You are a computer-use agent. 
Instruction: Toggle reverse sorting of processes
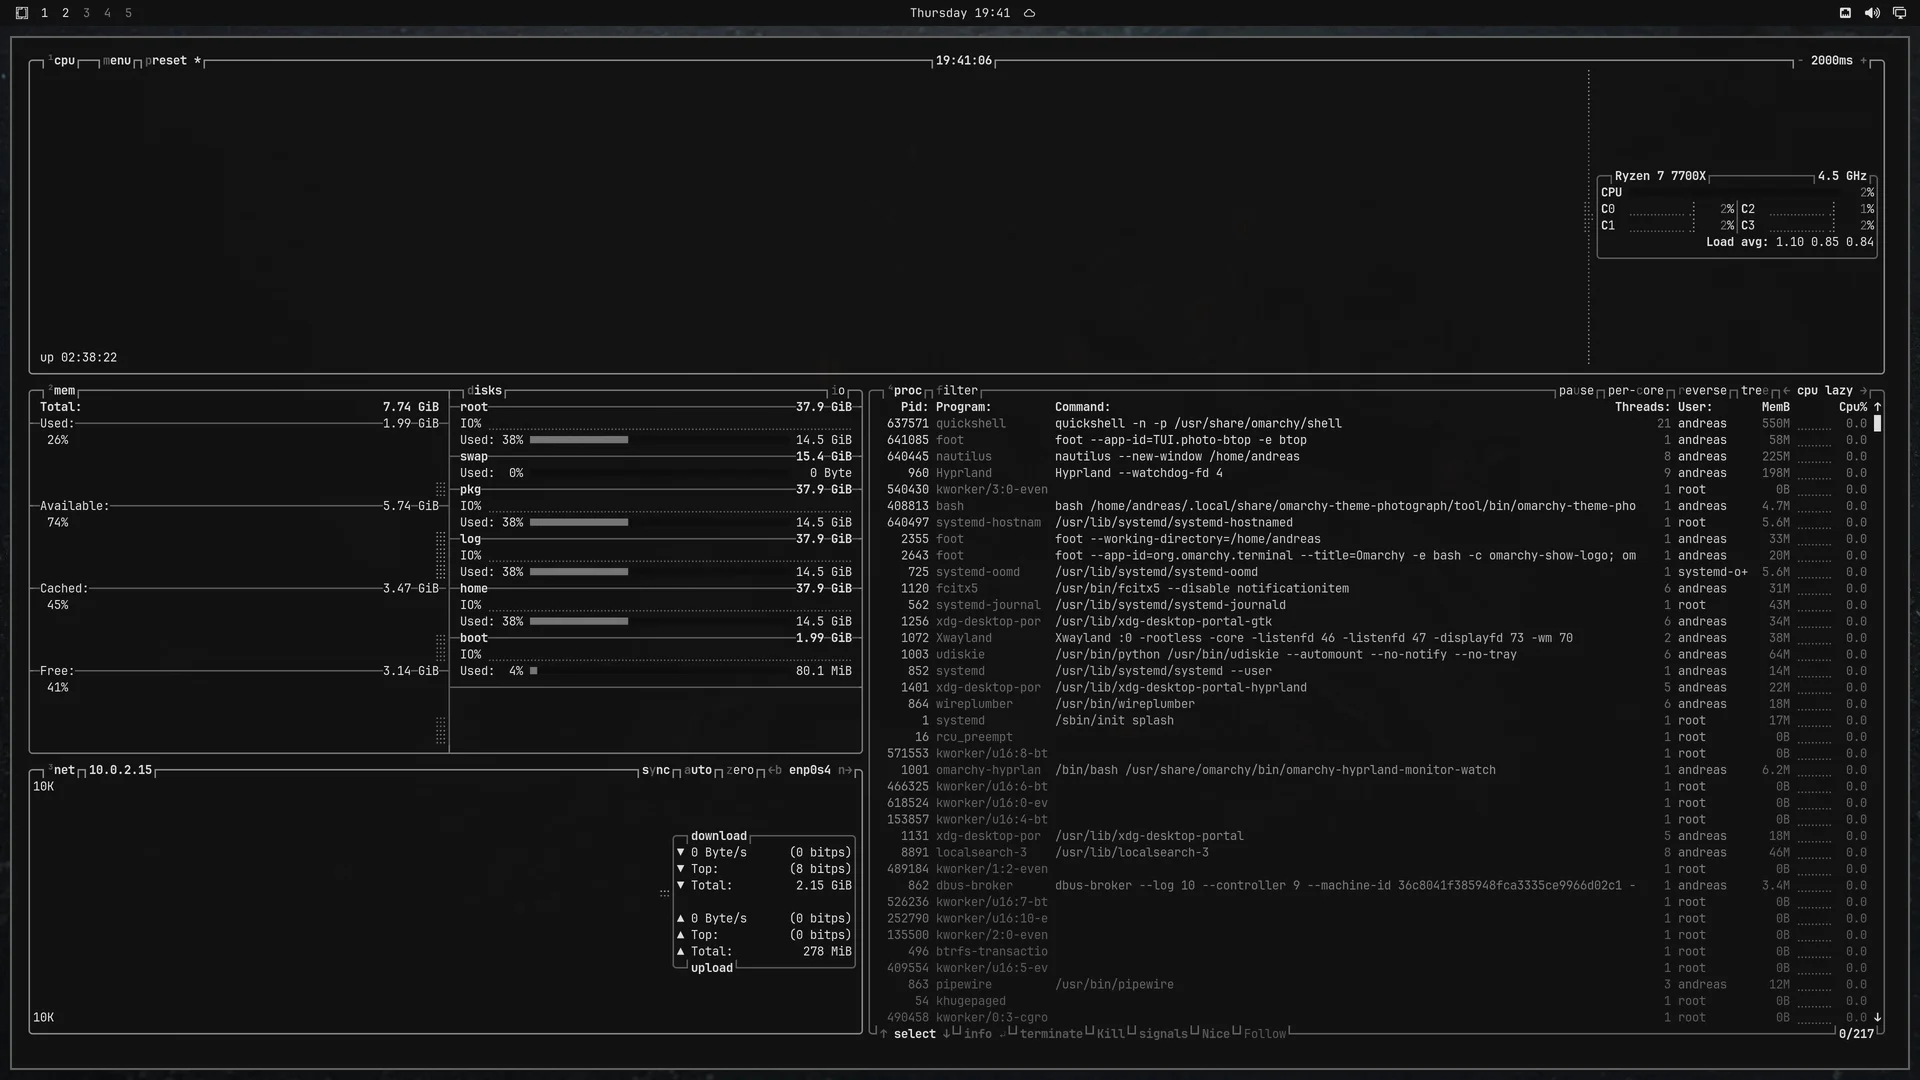(1703, 391)
